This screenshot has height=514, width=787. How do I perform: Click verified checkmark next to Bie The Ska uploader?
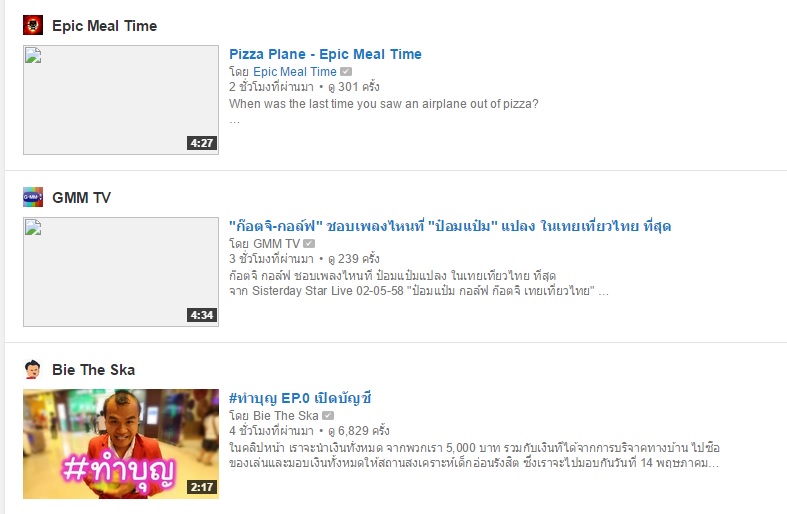click(x=328, y=416)
